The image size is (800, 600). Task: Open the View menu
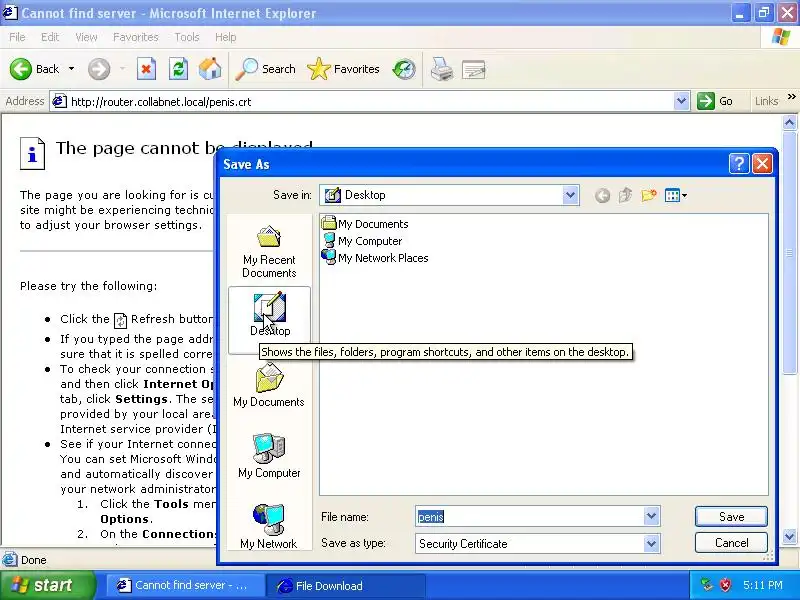[x=86, y=37]
